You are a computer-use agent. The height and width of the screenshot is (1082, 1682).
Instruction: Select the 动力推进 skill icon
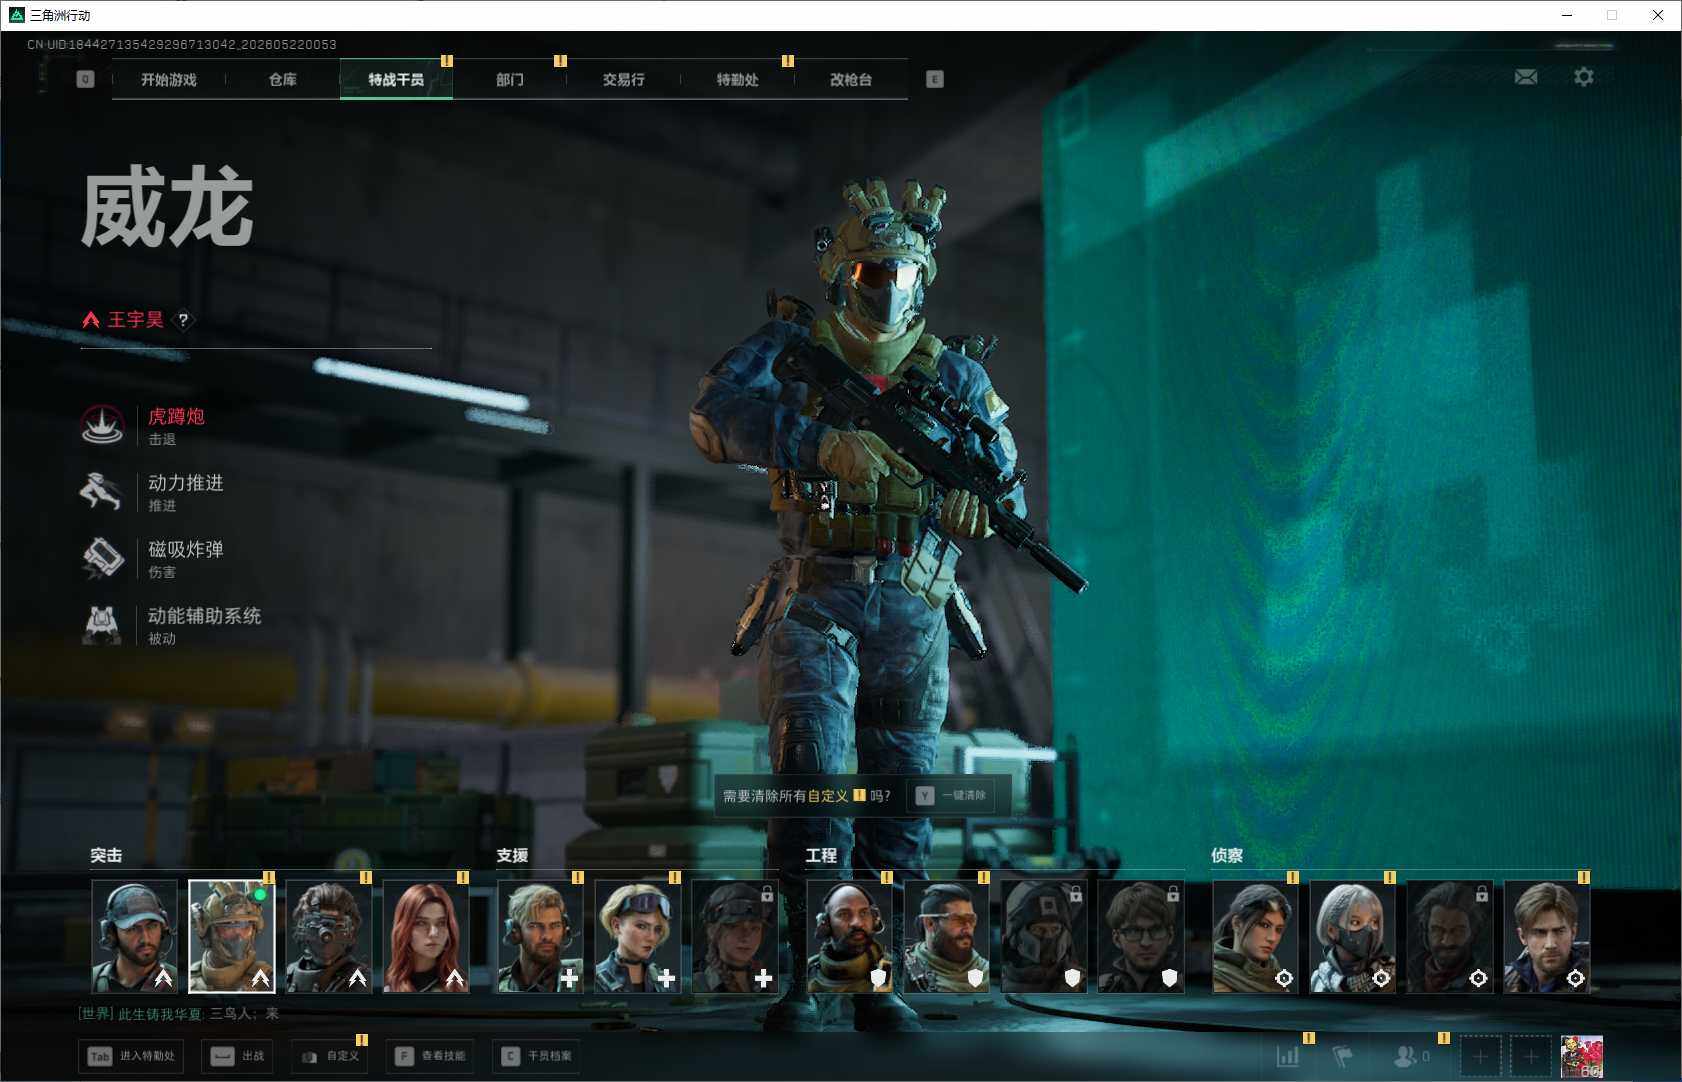(x=102, y=492)
